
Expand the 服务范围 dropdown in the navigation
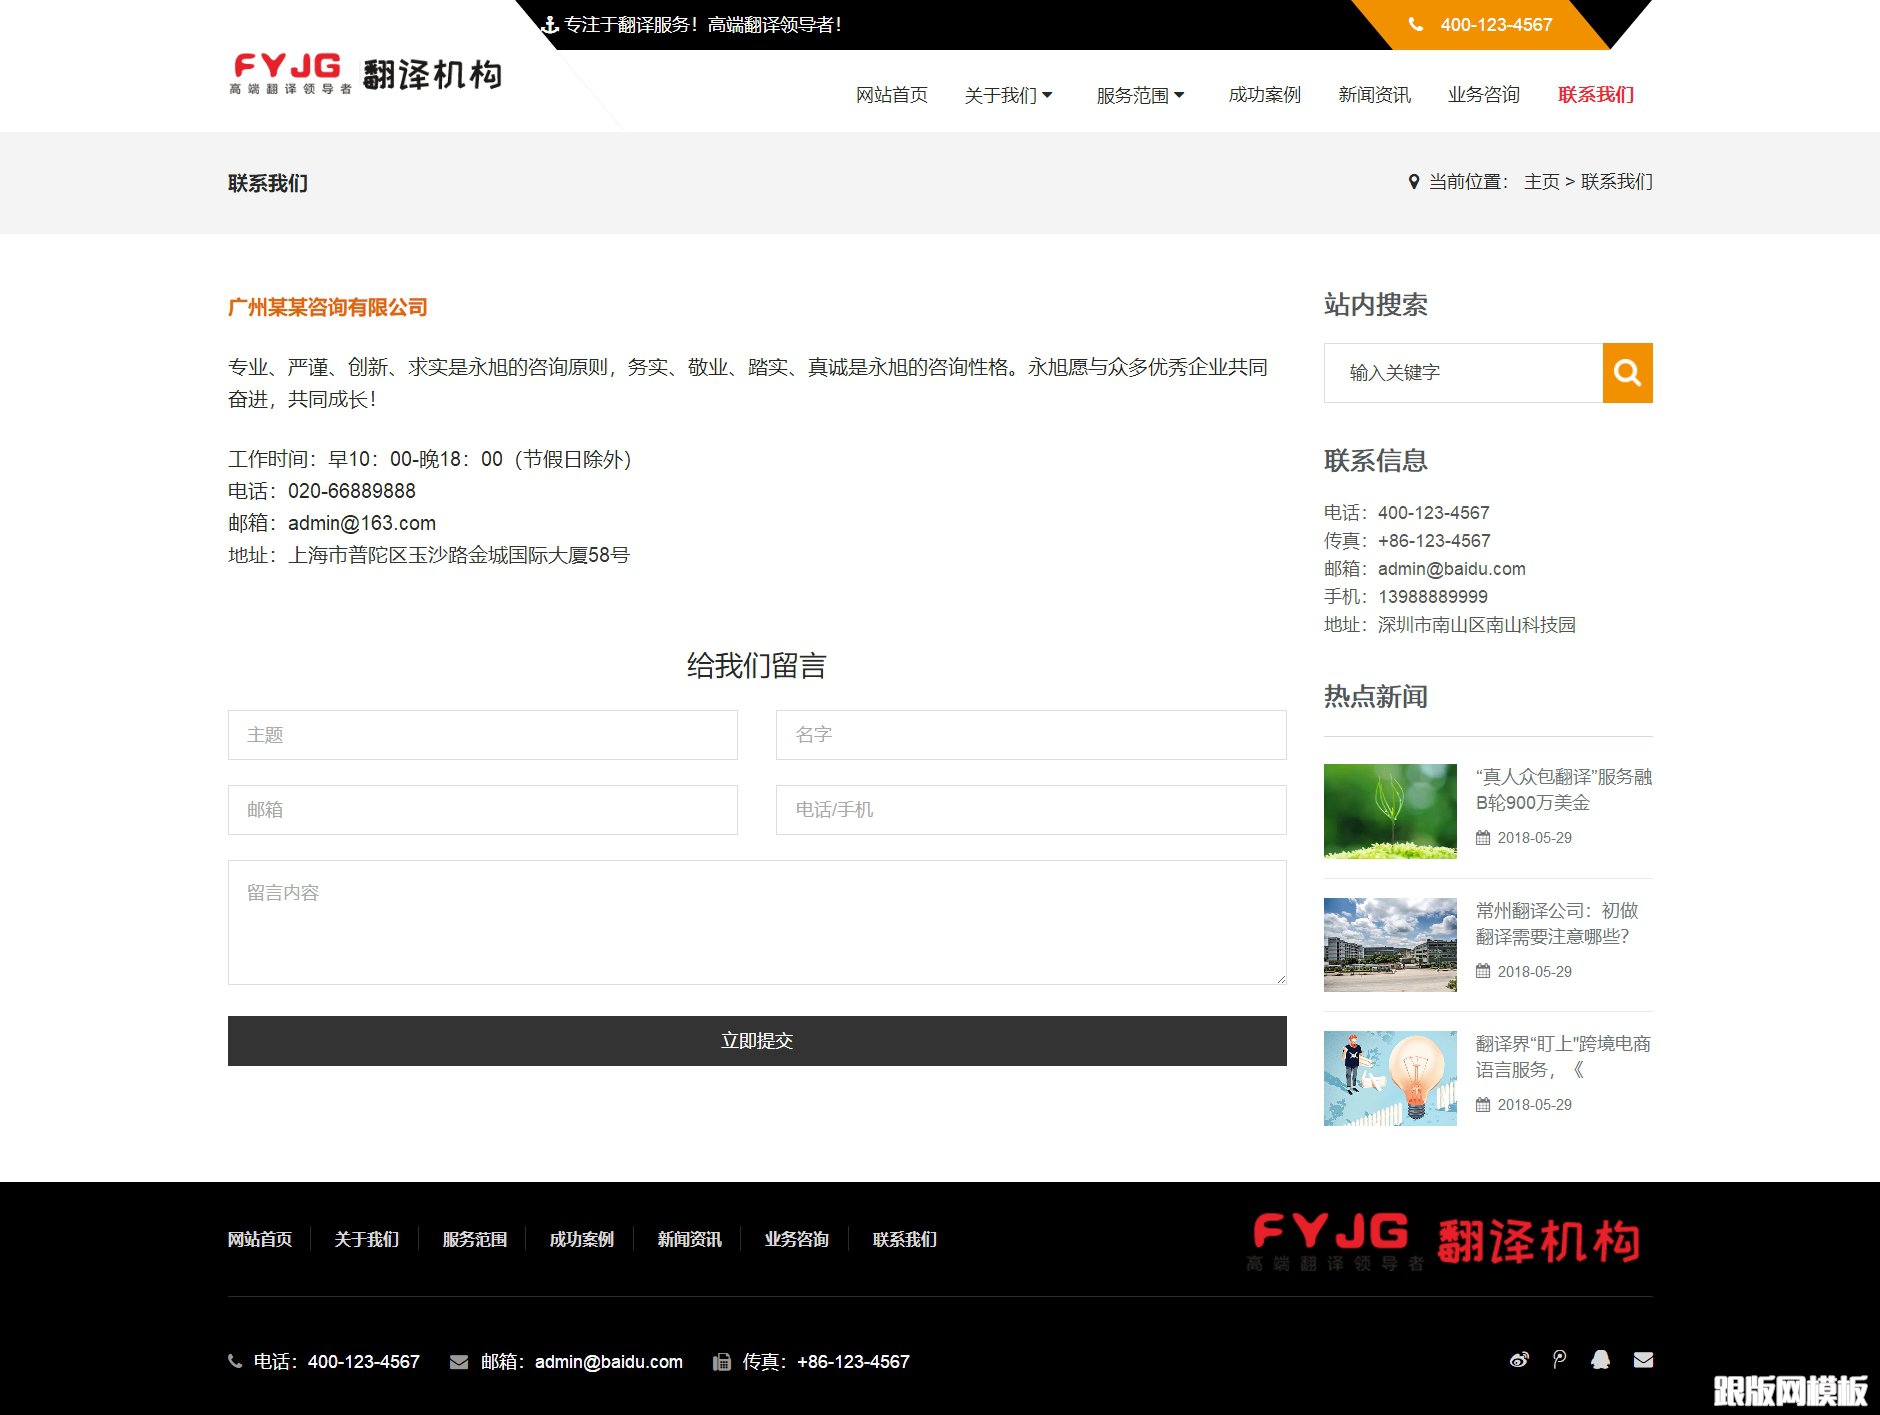1134,95
